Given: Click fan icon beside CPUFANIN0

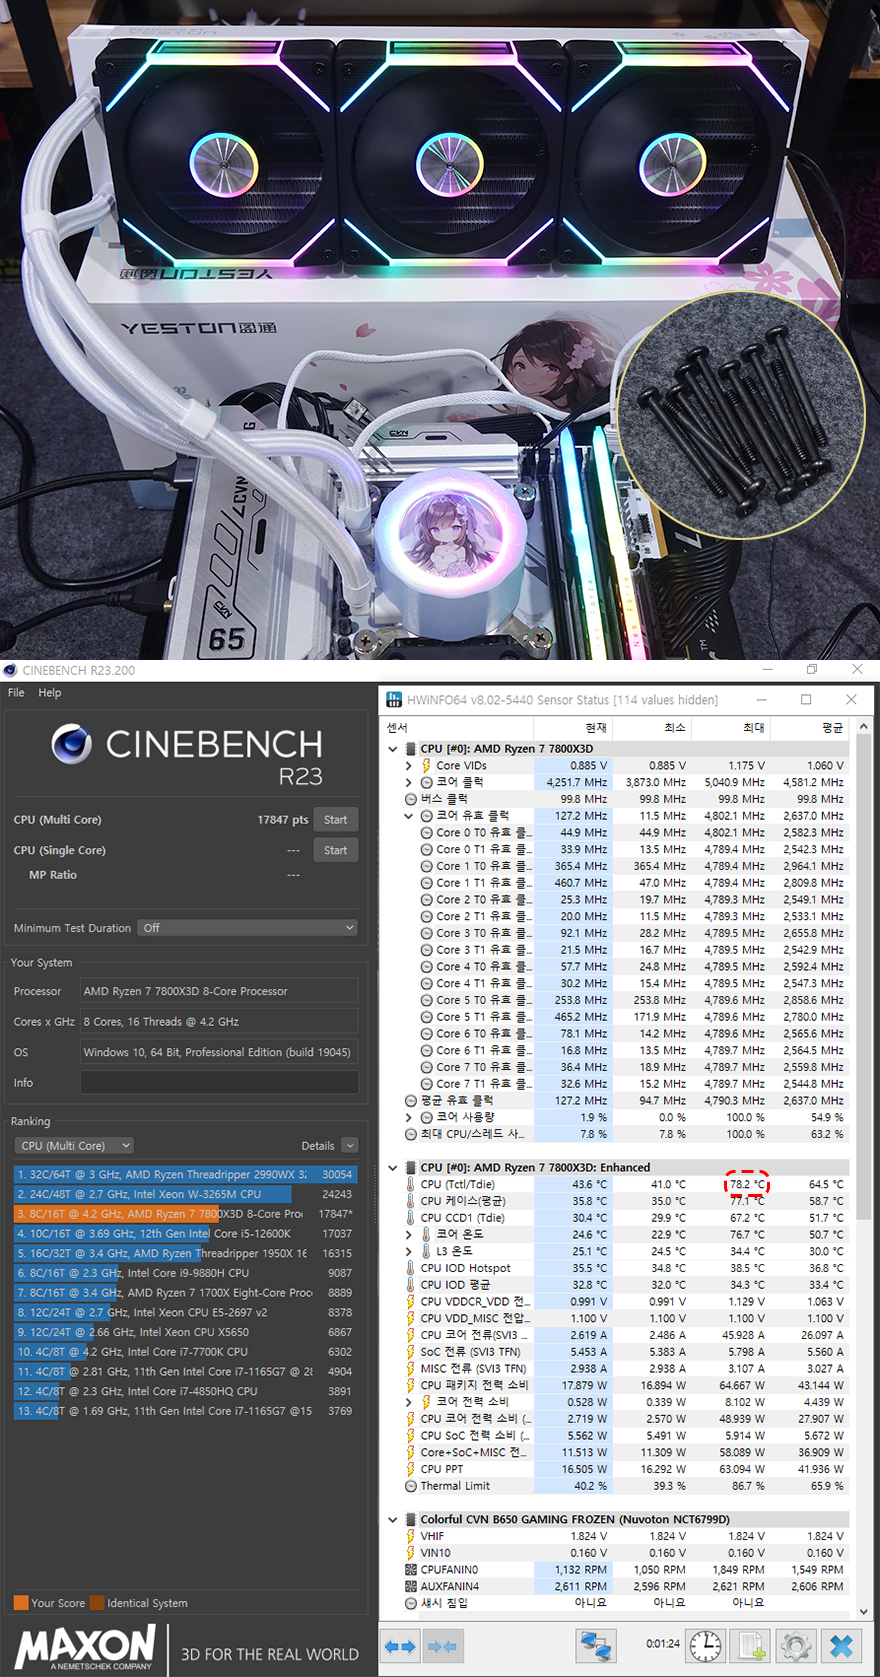Looking at the screenshot, I should point(410,1570).
